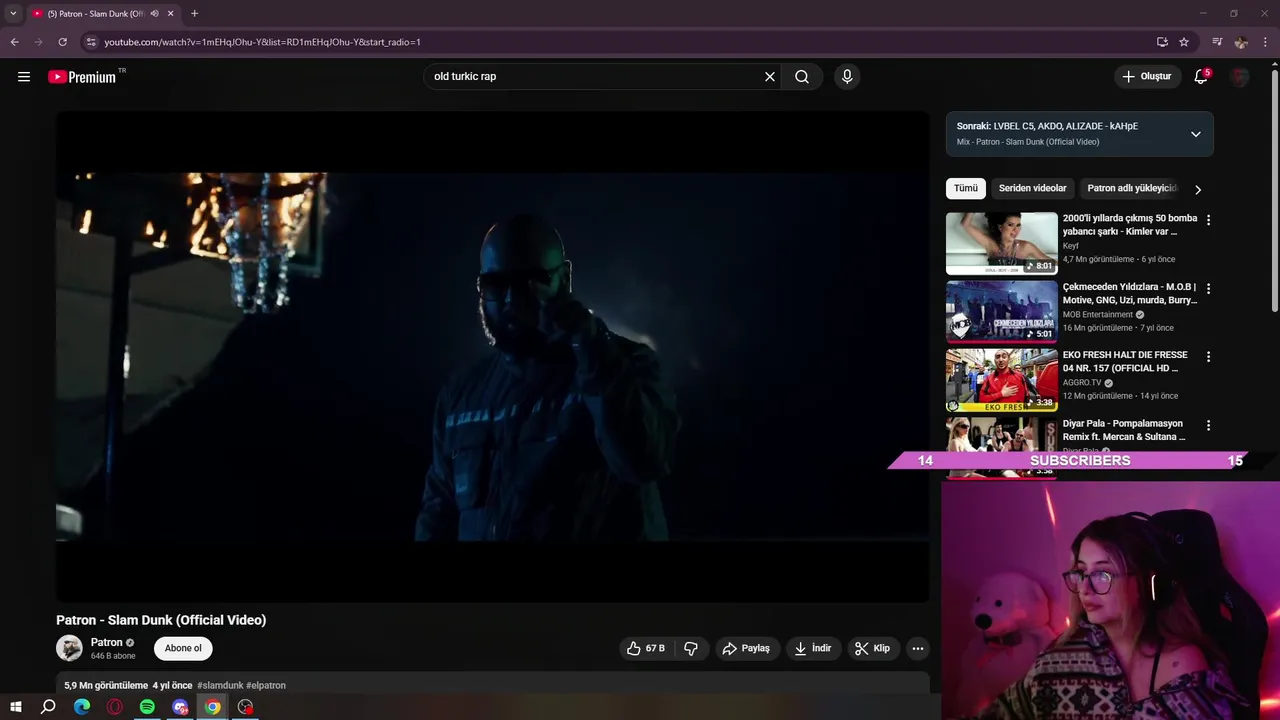Image resolution: width=1280 pixels, height=720 pixels.
Task: Select the Seriden videolar chip
Action: point(1032,188)
